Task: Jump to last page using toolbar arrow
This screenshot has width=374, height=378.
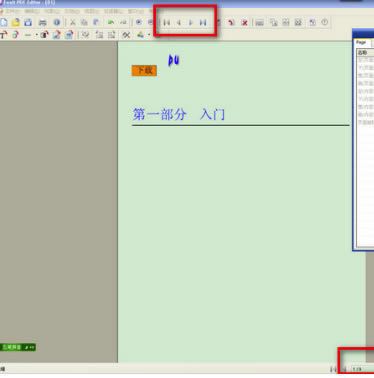Action: [203, 23]
